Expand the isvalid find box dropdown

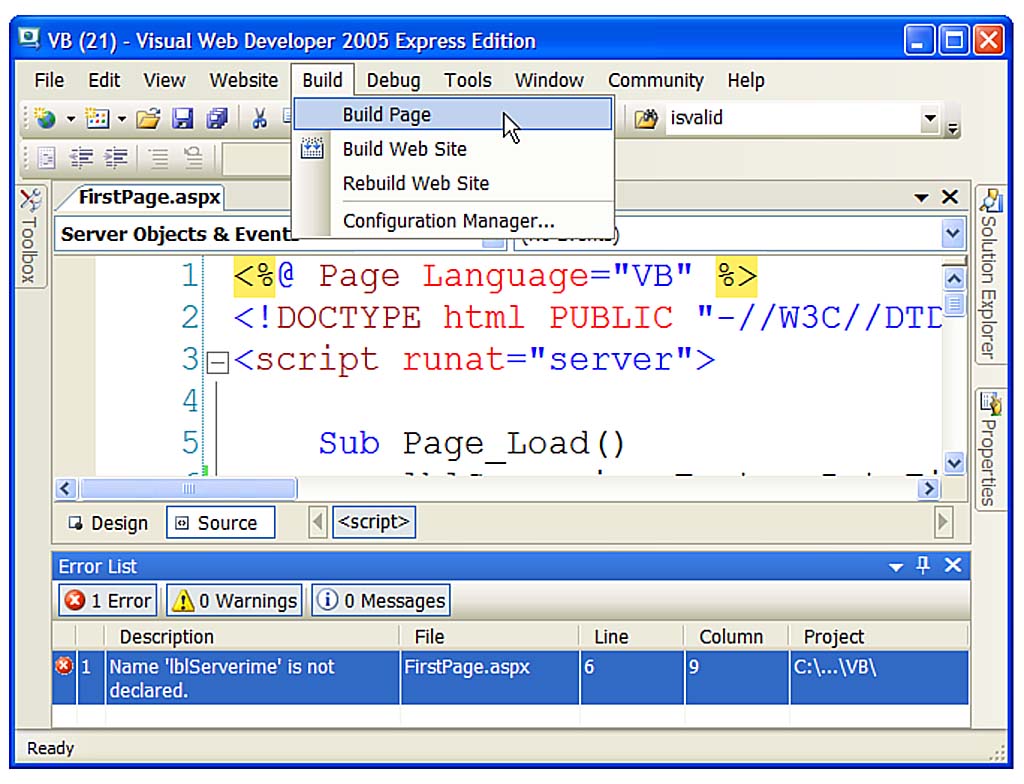[930, 118]
